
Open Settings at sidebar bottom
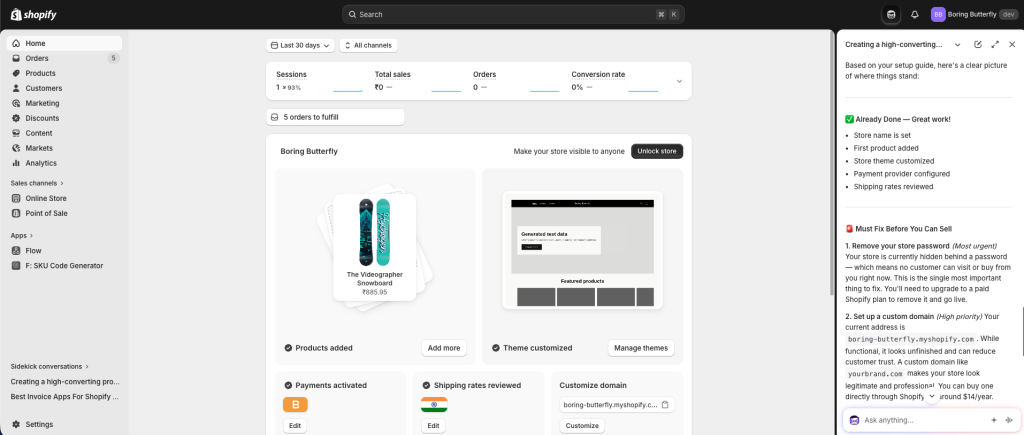click(x=39, y=424)
